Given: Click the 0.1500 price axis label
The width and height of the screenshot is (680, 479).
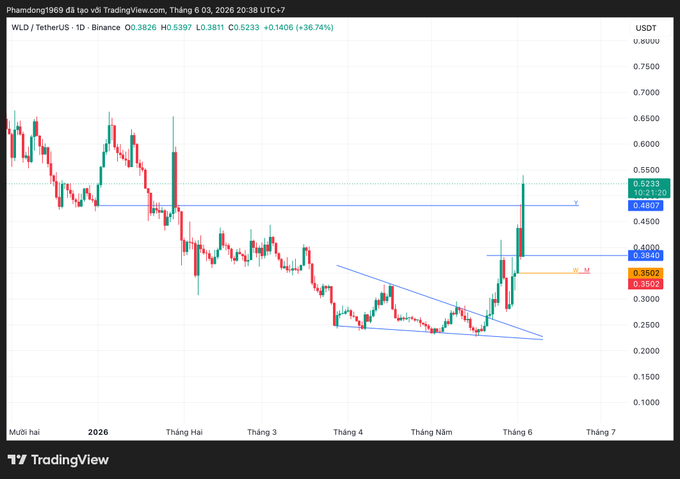Looking at the screenshot, I should click(646, 377).
